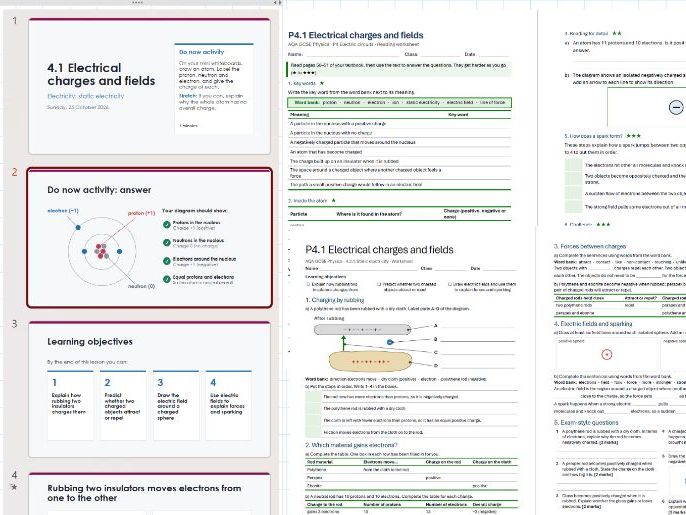Click the 'electron (−1)' label on slide 2
The height and width of the screenshot is (515, 686).
click(63, 210)
